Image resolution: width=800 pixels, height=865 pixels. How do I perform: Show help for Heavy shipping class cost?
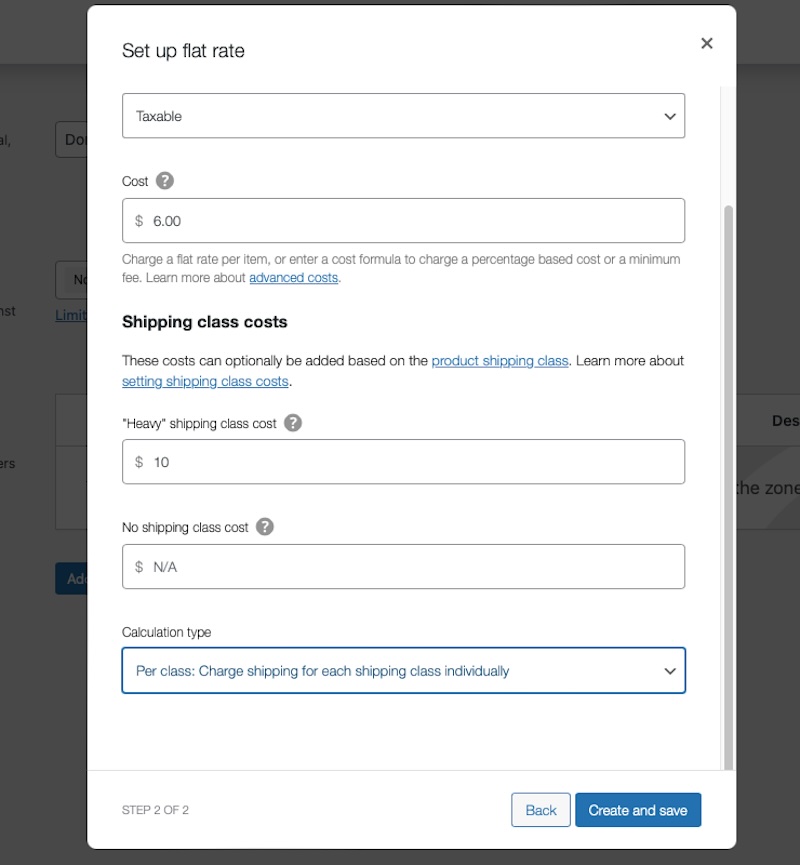(292, 423)
